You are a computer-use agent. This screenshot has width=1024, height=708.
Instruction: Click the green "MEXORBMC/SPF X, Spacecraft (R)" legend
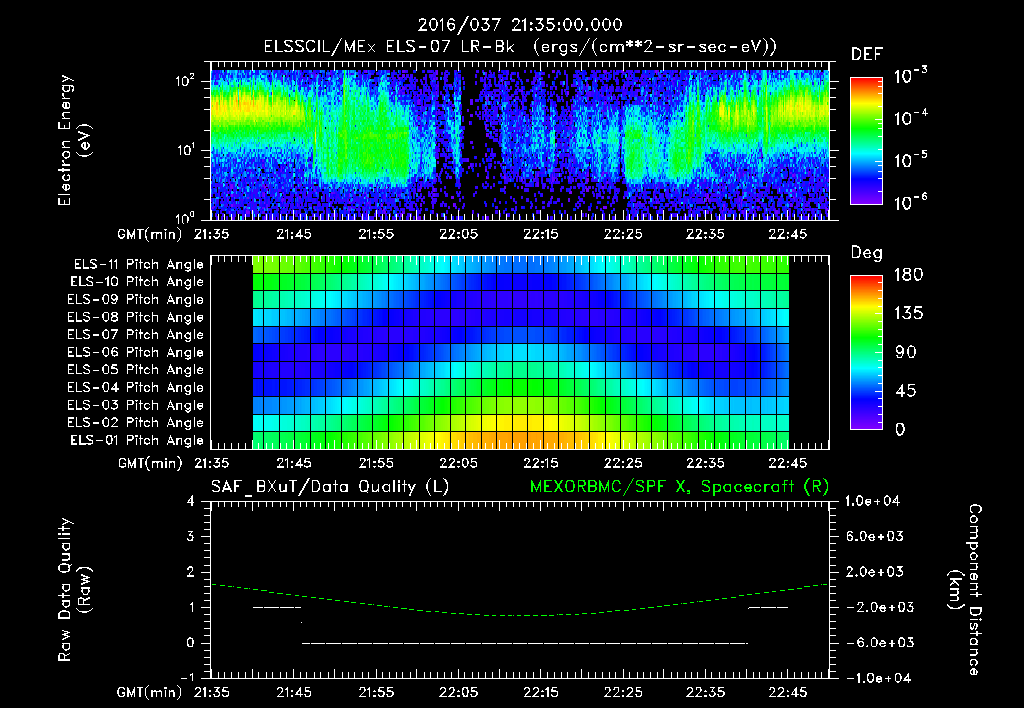click(679, 487)
